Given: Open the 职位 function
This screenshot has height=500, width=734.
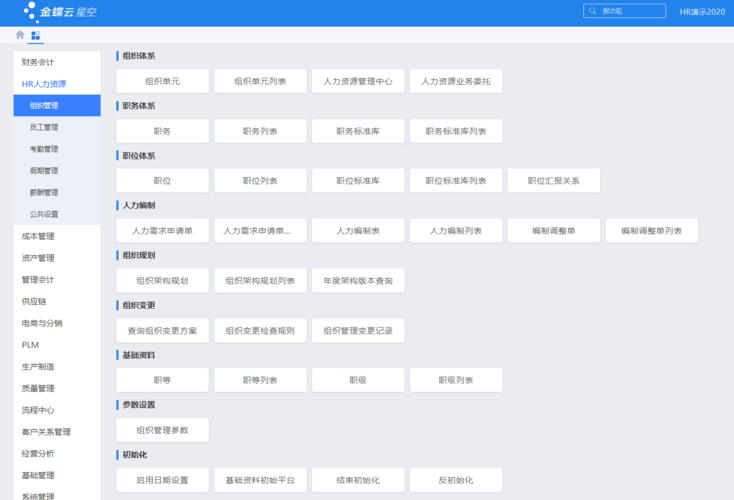Looking at the screenshot, I should pyautogui.click(x=162, y=181).
